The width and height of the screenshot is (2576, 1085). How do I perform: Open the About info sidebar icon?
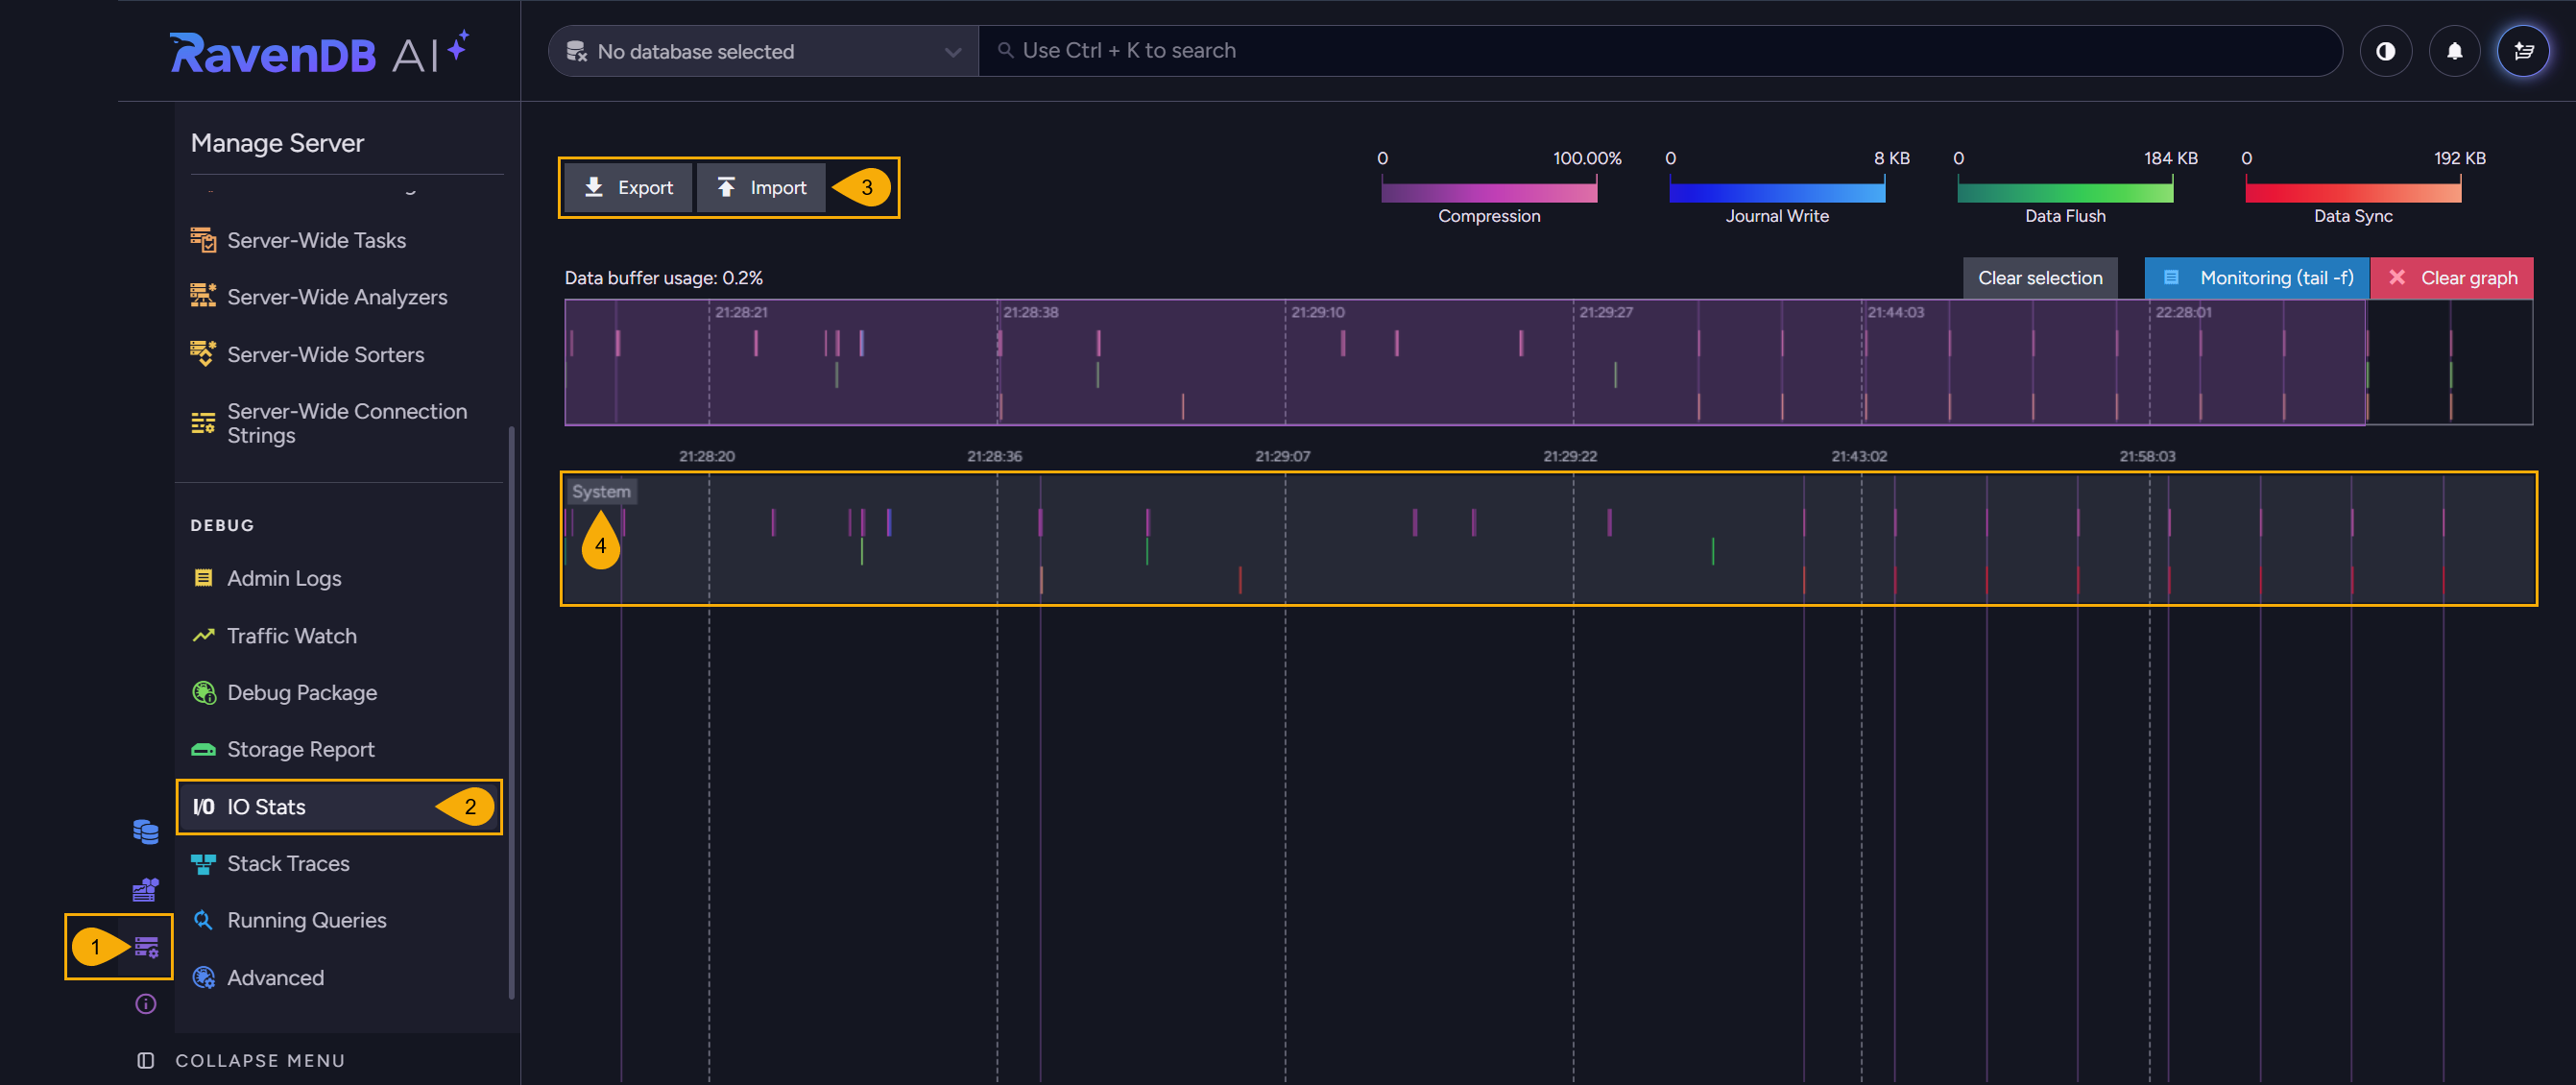[146, 1003]
